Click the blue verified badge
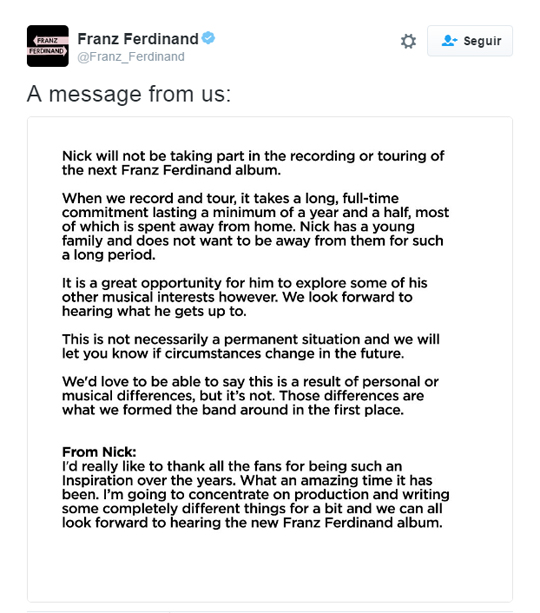The height and width of the screenshot is (613, 540). point(208,38)
